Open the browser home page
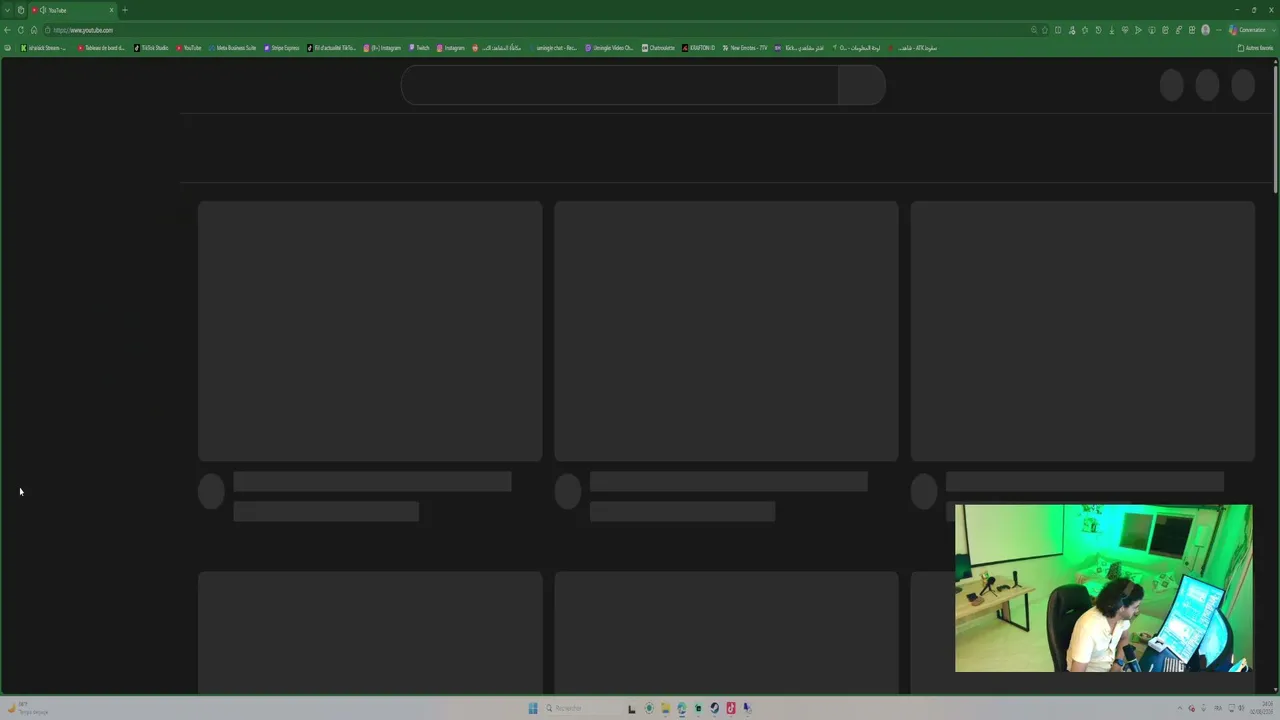Screen dimensions: 1280x720 33,30
